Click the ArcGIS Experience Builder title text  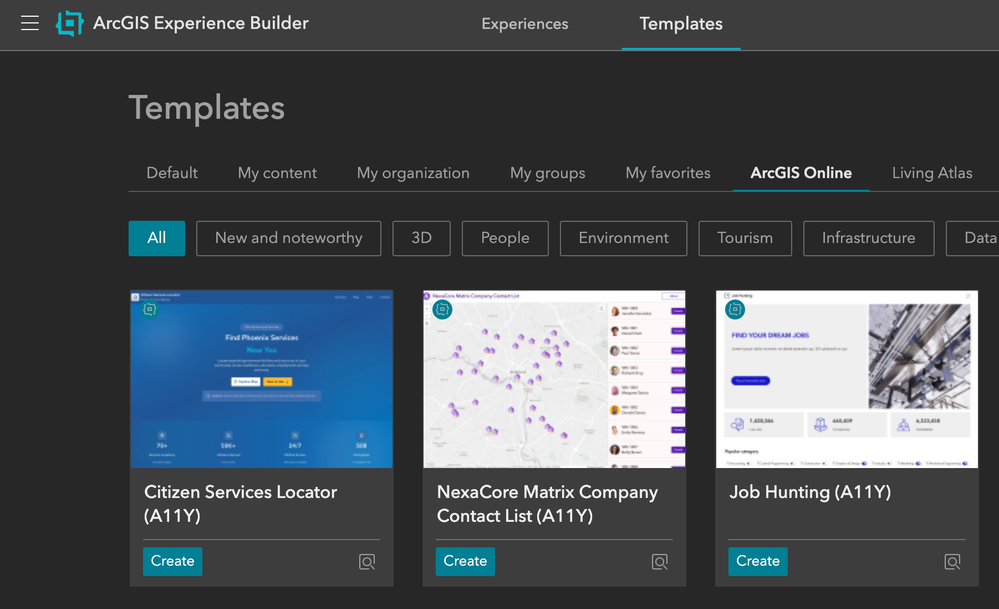pos(201,23)
